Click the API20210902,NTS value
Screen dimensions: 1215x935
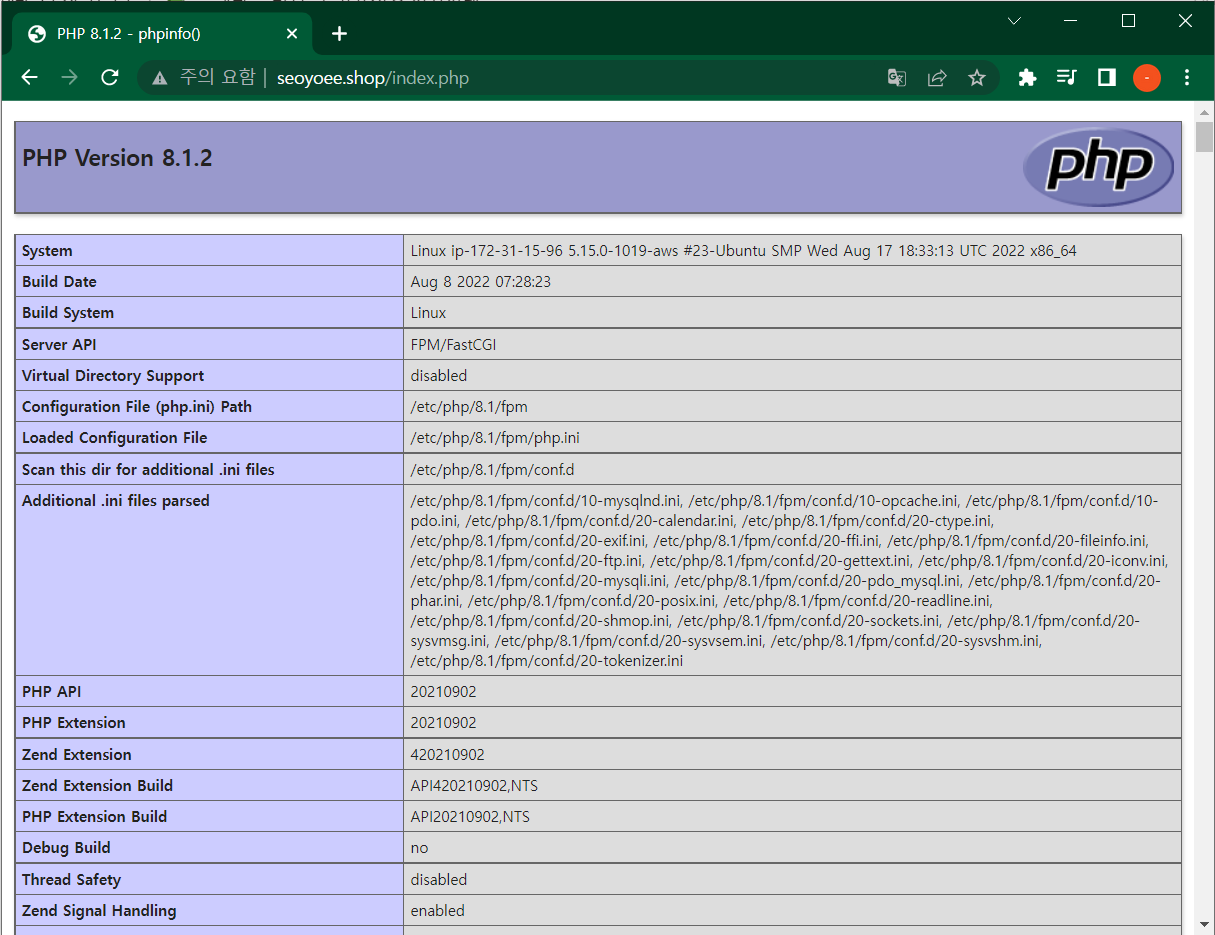[x=470, y=817]
